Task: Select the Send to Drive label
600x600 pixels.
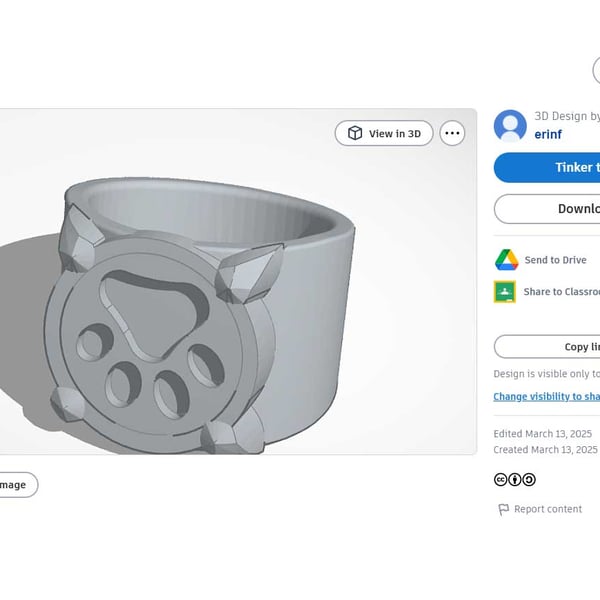Action: click(555, 260)
